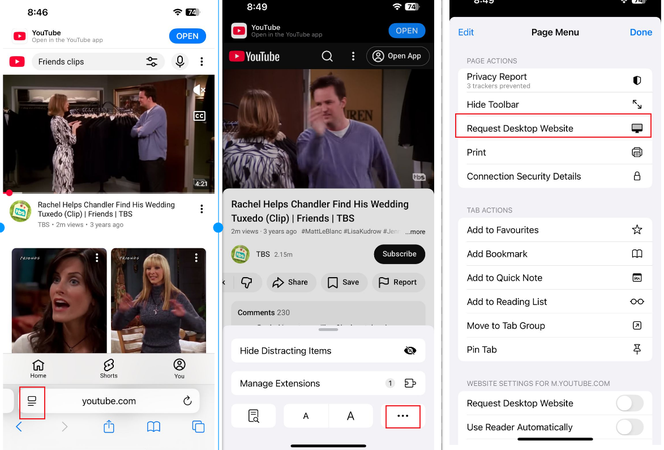The image size is (664, 450).
Task: Start voice search with microphone icon
Action: coord(180,62)
